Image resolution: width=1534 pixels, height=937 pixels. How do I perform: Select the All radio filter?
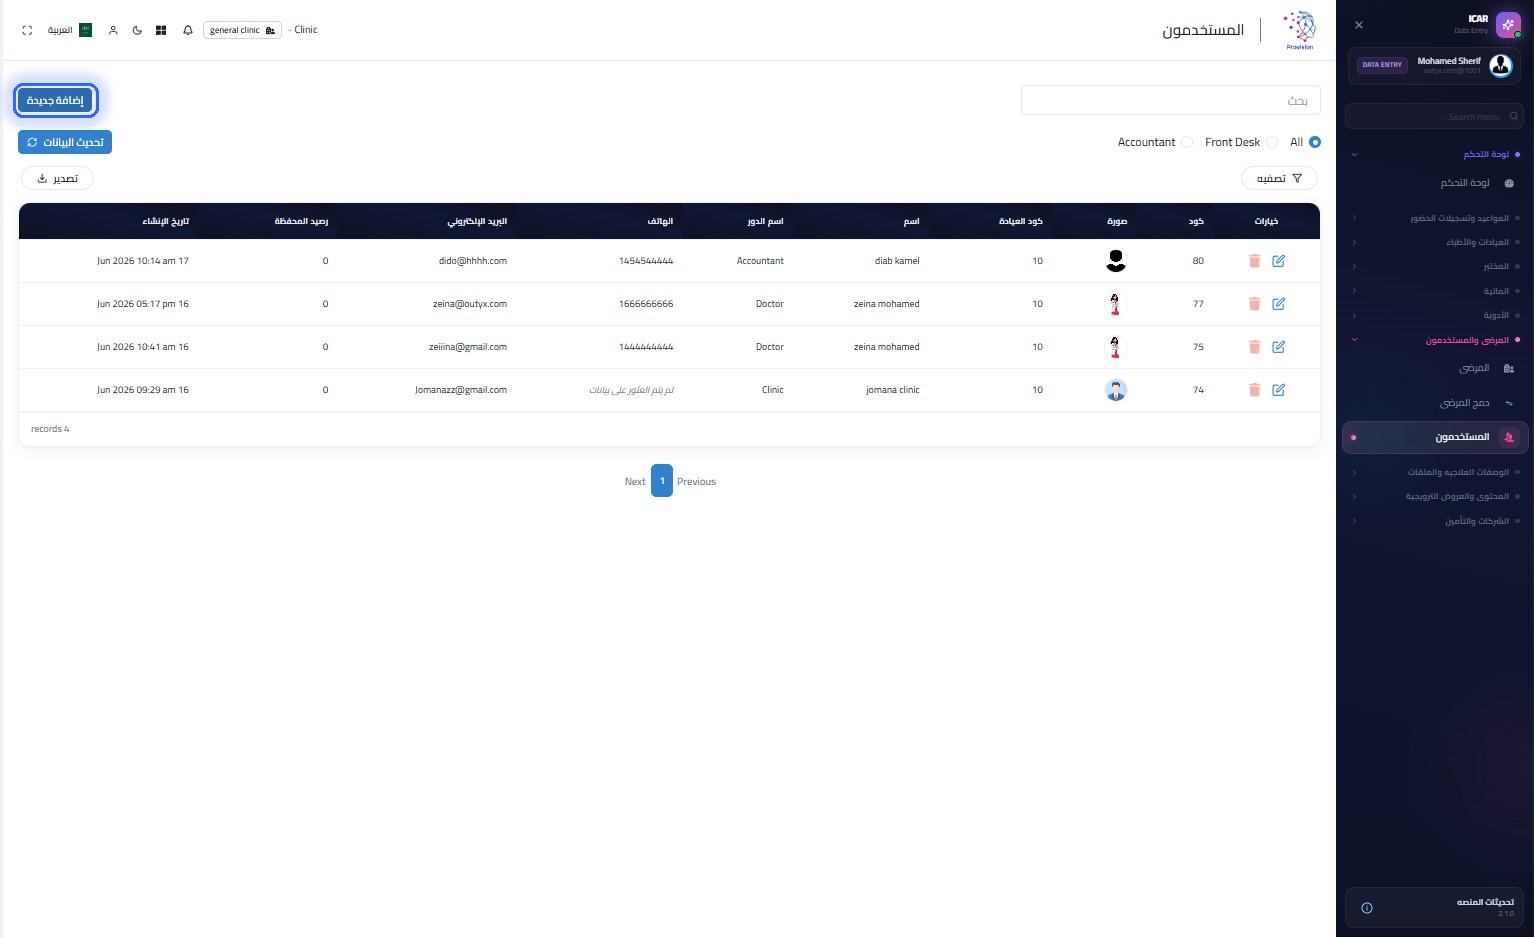click(1315, 142)
